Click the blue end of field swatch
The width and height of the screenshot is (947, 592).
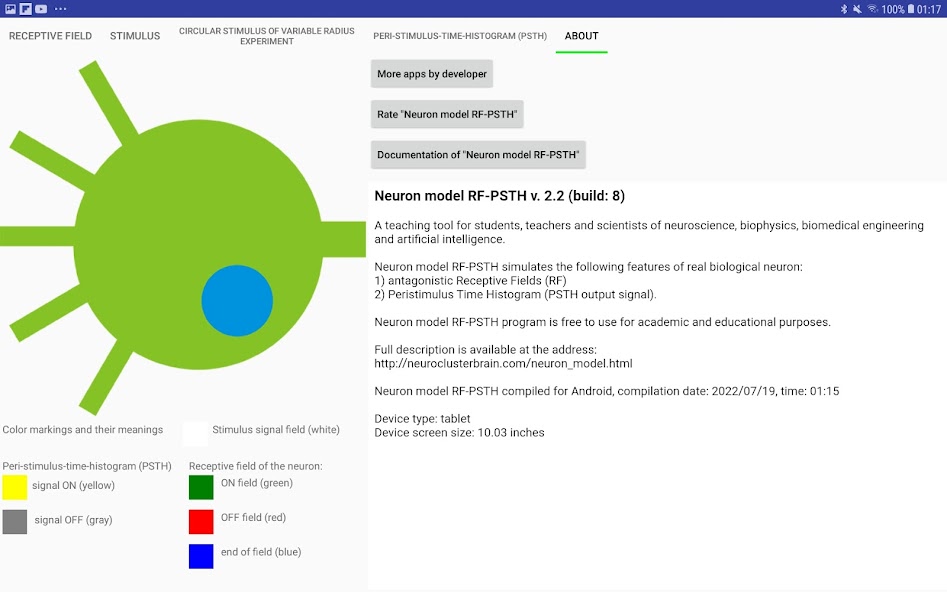201,556
